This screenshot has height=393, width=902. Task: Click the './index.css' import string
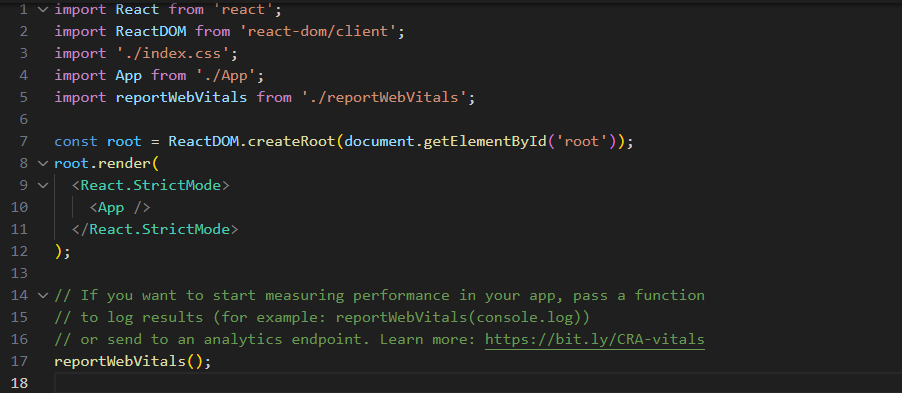point(173,54)
